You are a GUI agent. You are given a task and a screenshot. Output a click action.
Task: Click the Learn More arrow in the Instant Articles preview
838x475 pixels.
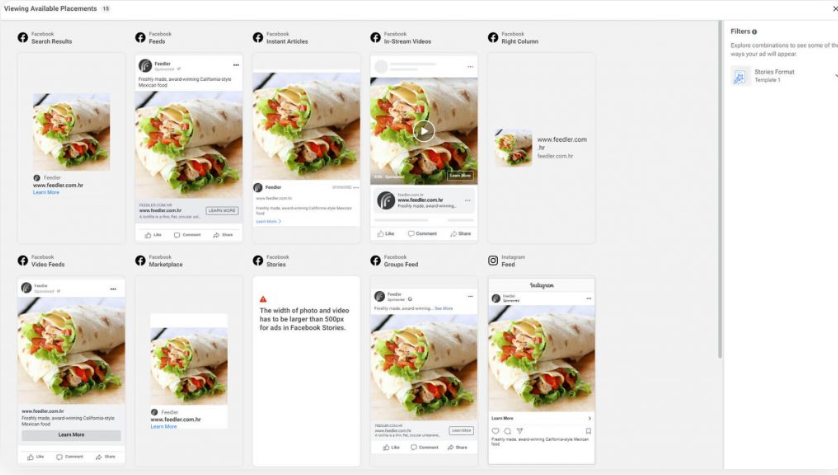(280, 221)
